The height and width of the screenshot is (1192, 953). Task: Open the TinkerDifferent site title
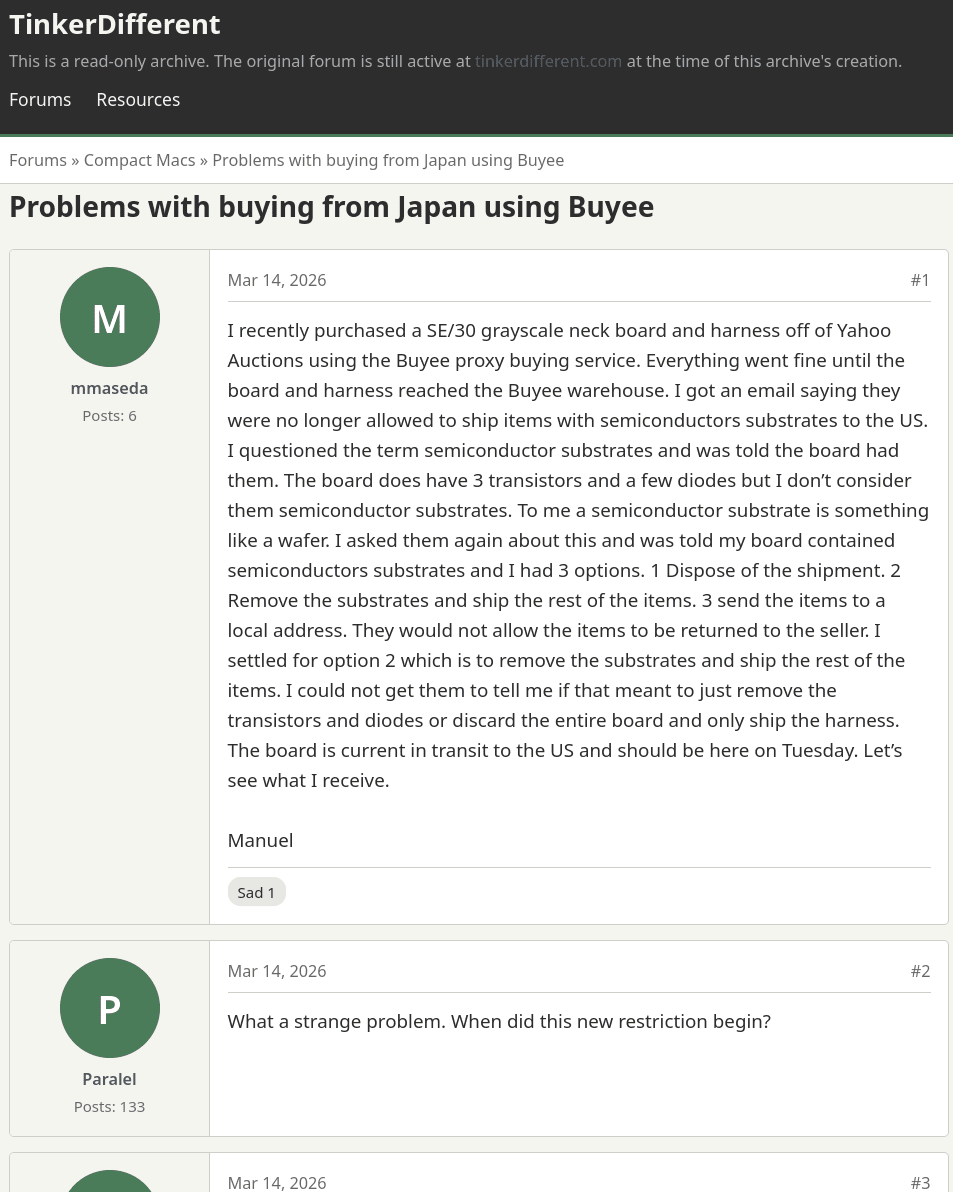[x=115, y=24]
